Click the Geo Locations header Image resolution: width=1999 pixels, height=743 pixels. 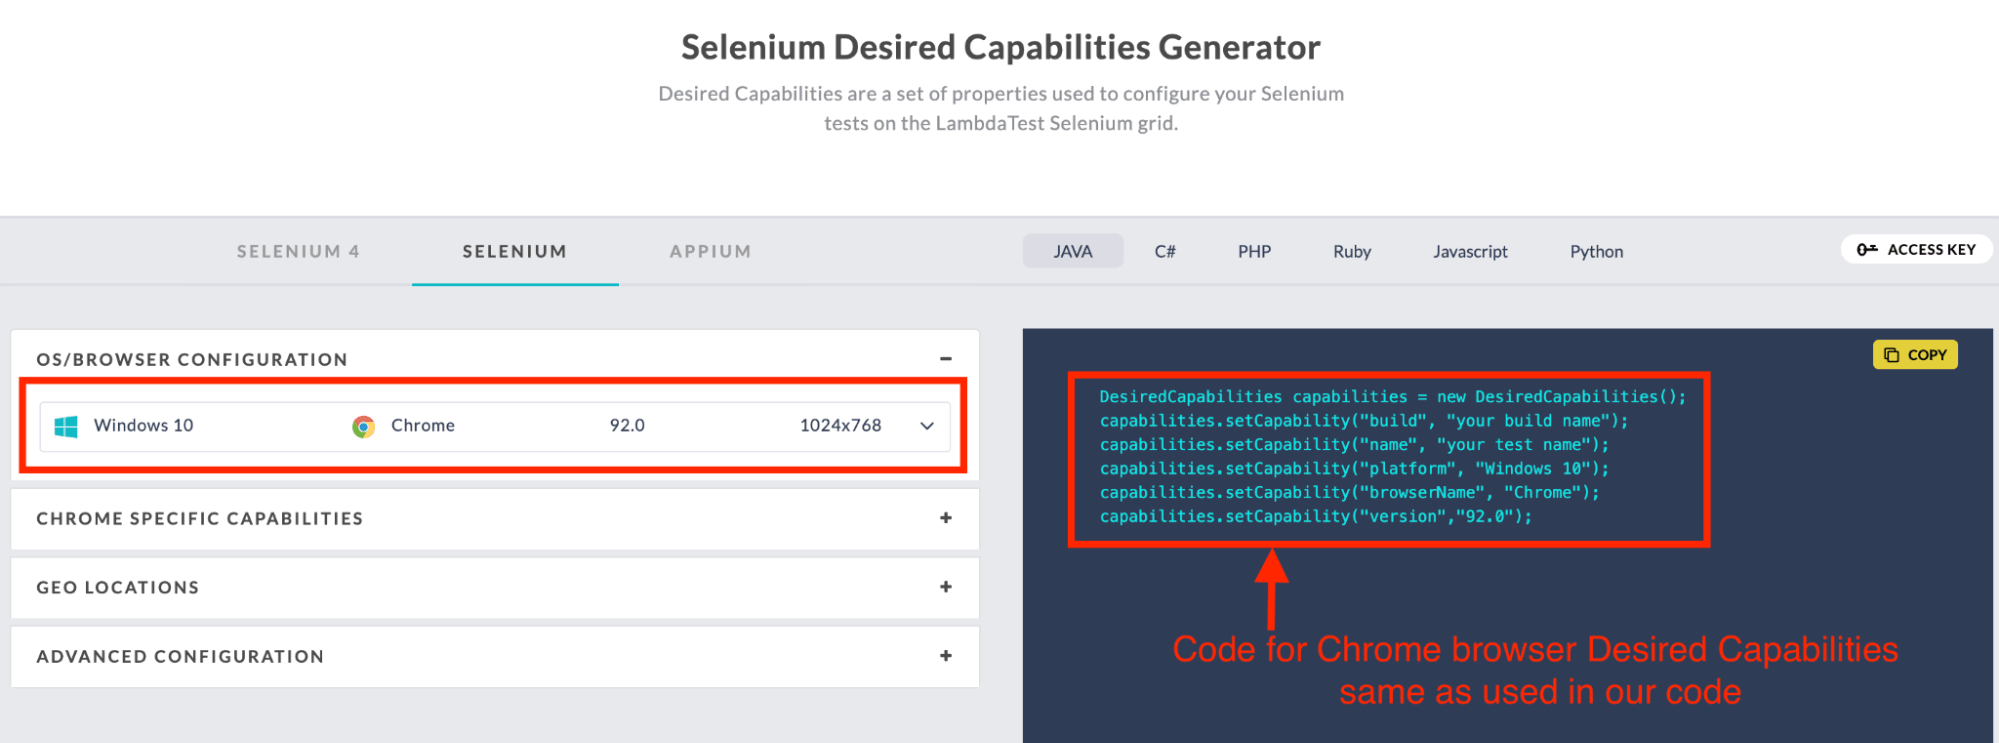tap(495, 587)
